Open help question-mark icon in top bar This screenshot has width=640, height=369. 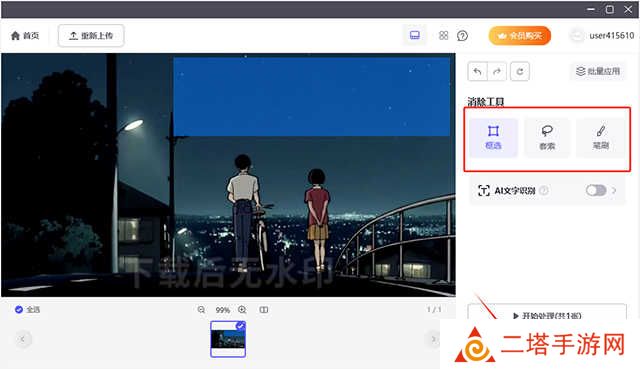462,36
